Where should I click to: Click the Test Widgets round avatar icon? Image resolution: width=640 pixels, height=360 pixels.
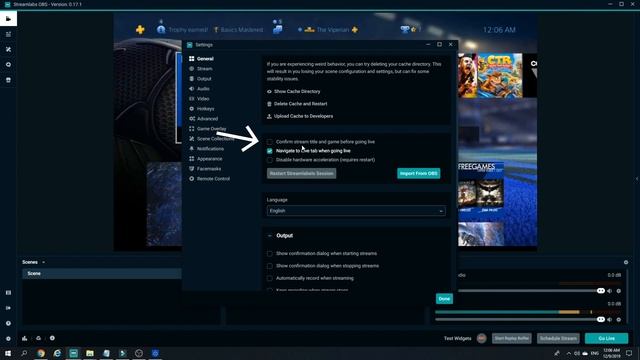[482, 338]
